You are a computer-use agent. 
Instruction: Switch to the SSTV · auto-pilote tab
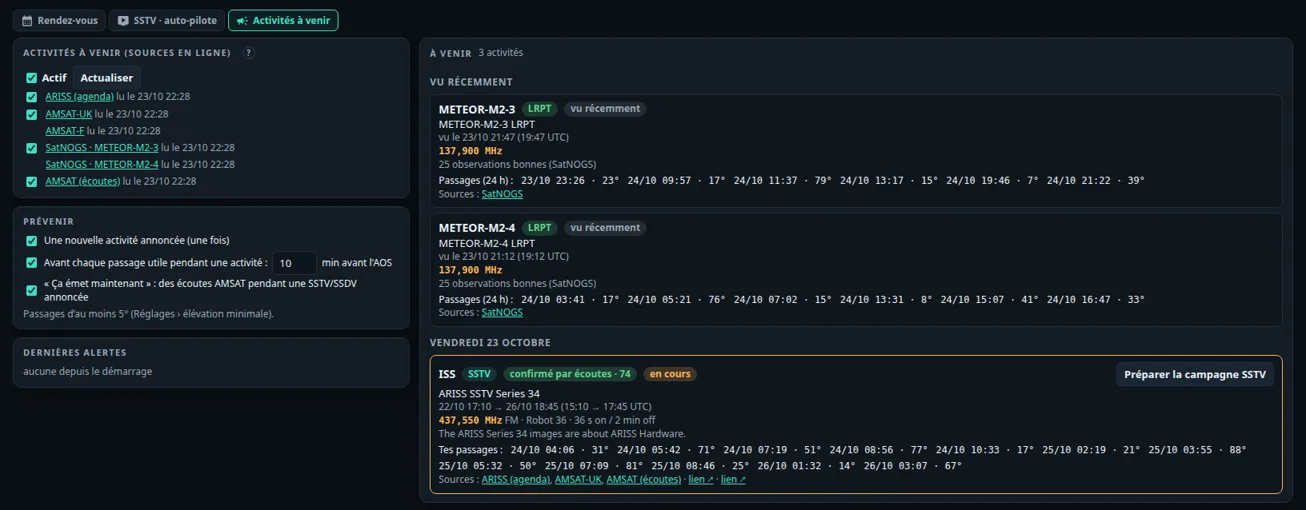(166, 20)
